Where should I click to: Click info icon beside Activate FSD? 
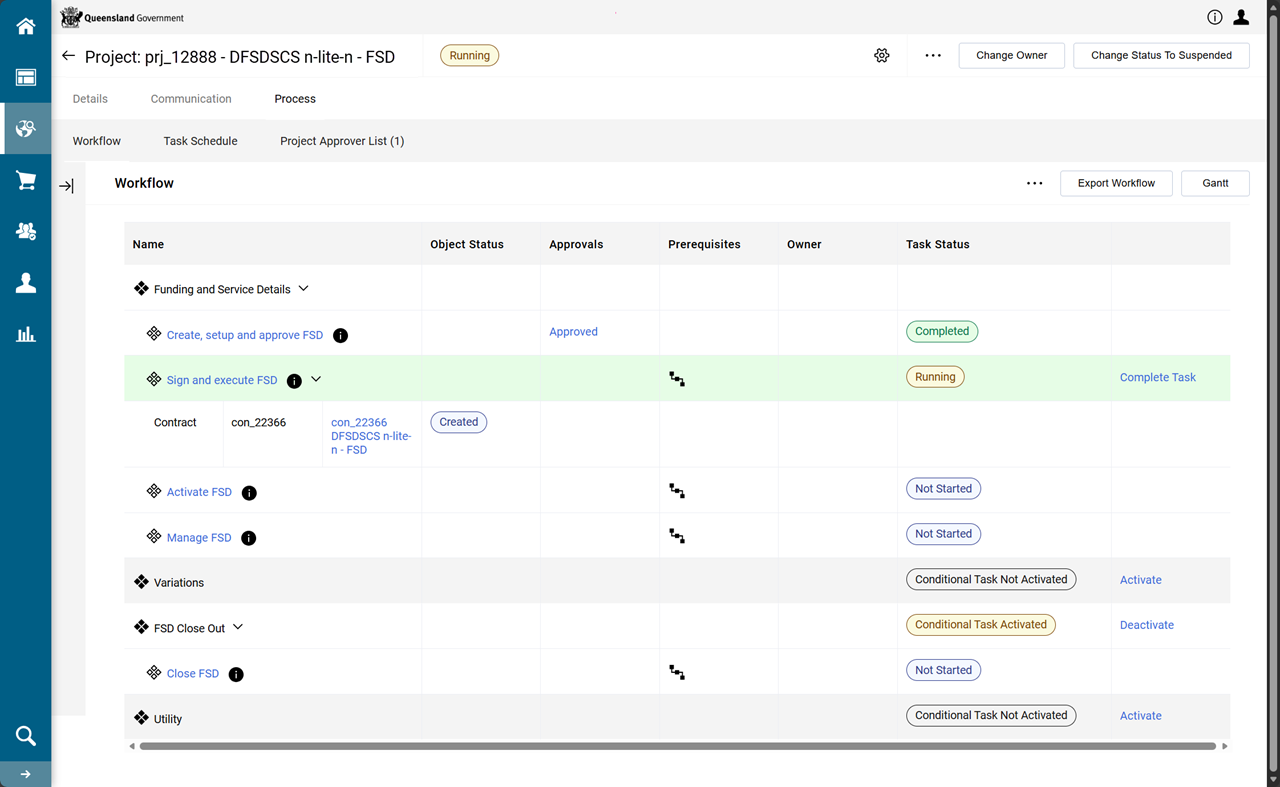(250, 493)
